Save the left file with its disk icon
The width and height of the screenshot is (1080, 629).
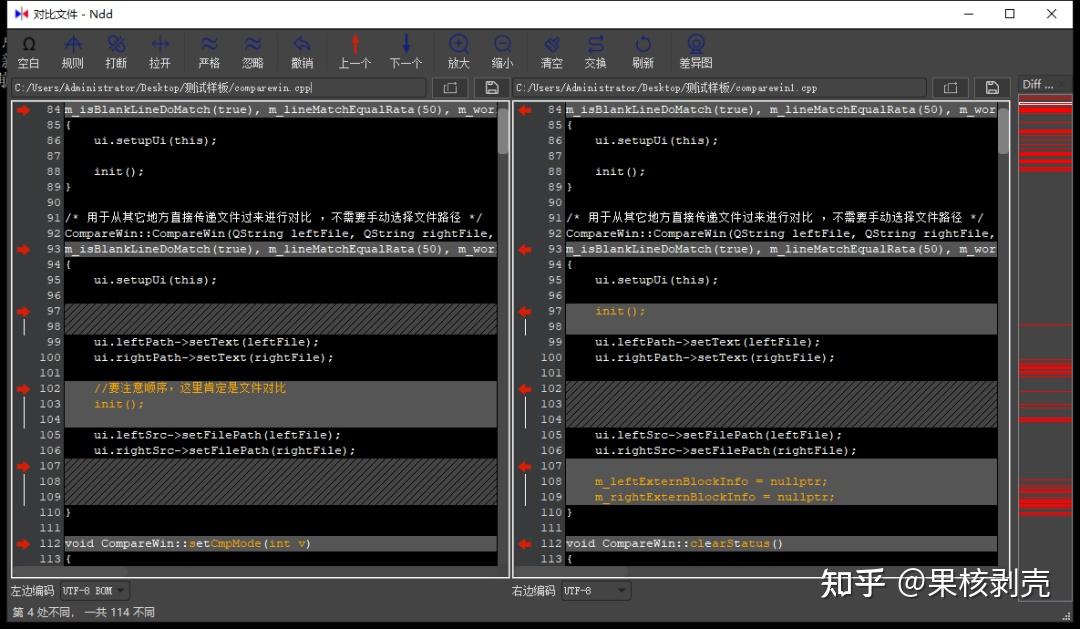[491, 87]
